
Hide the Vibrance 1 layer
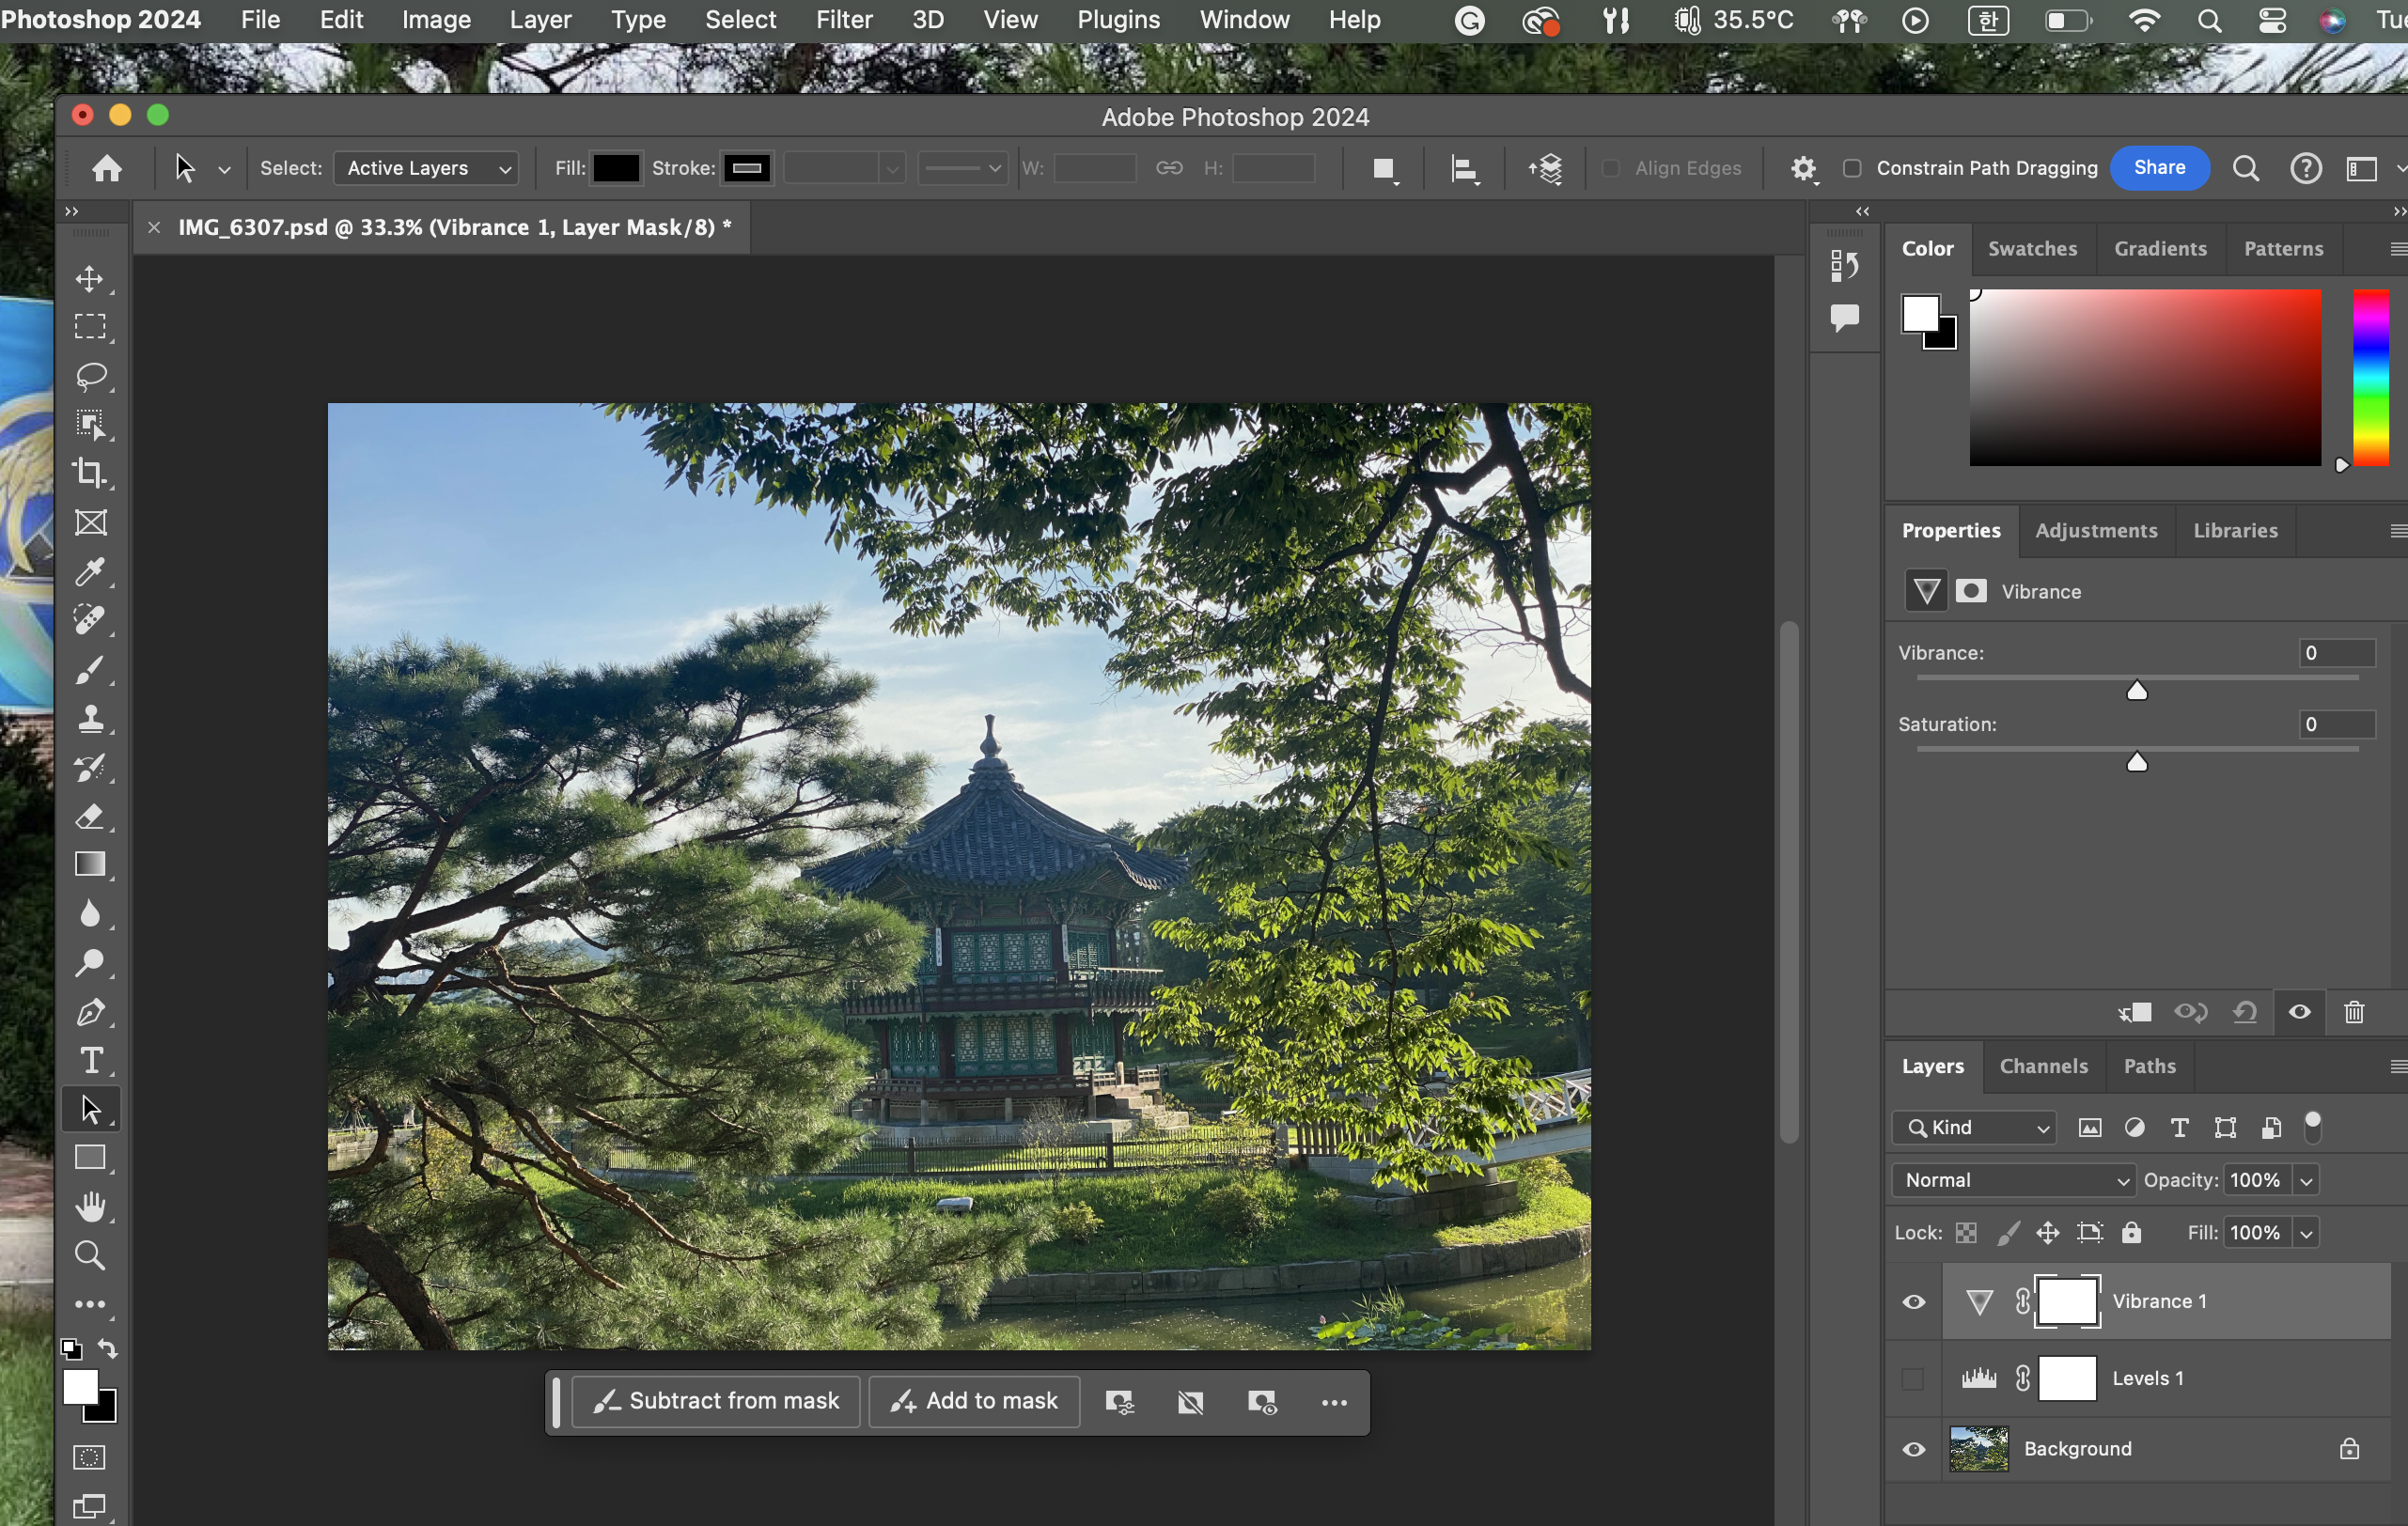1913,1301
